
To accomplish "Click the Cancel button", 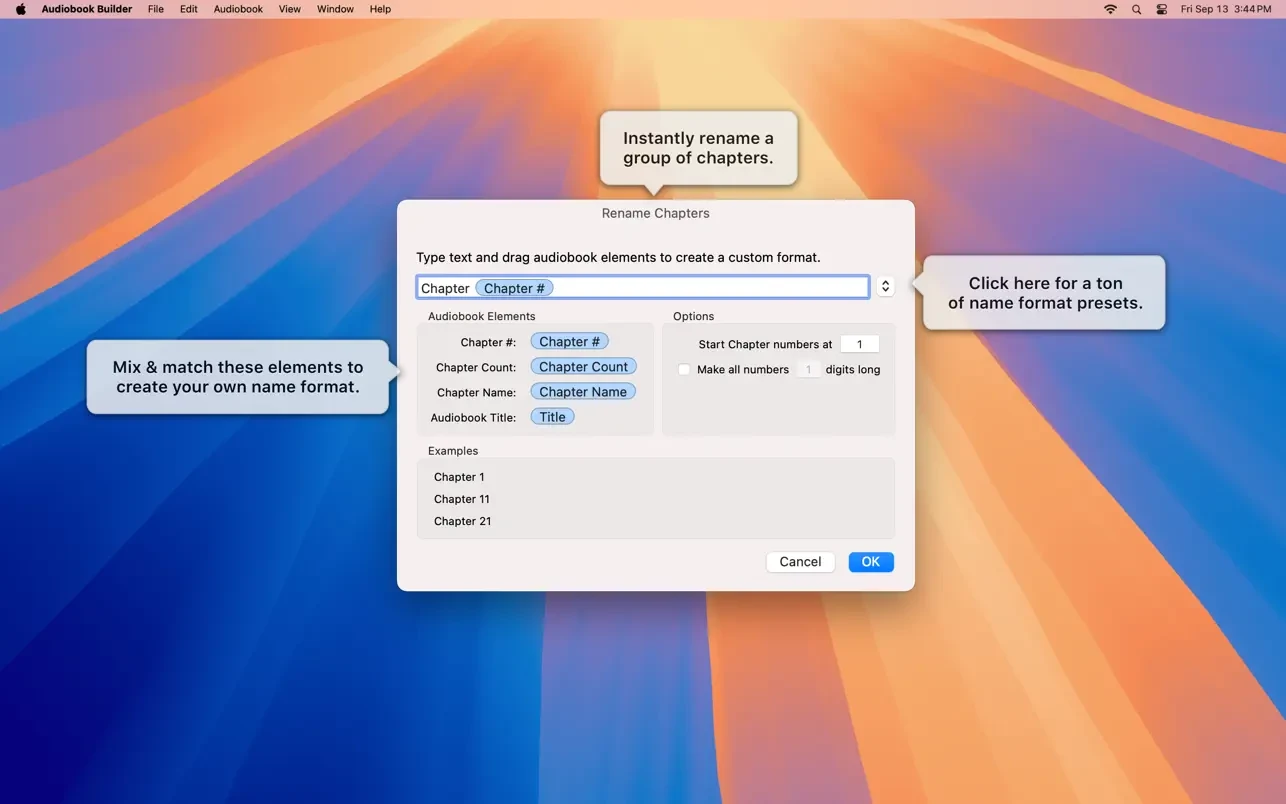I will coord(800,562).
